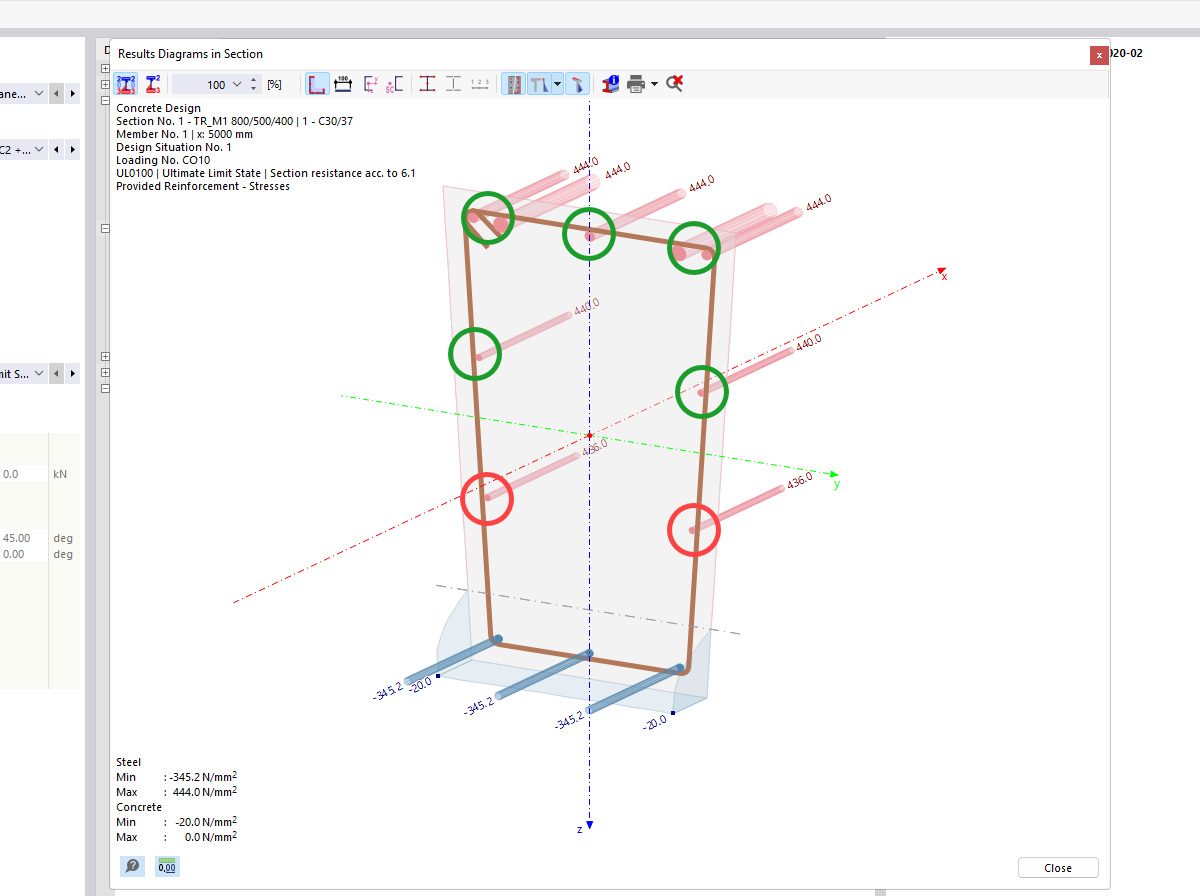
Task: Click the Steel Max 444.0 N/mm² value
Action: (x=205, y=791)
